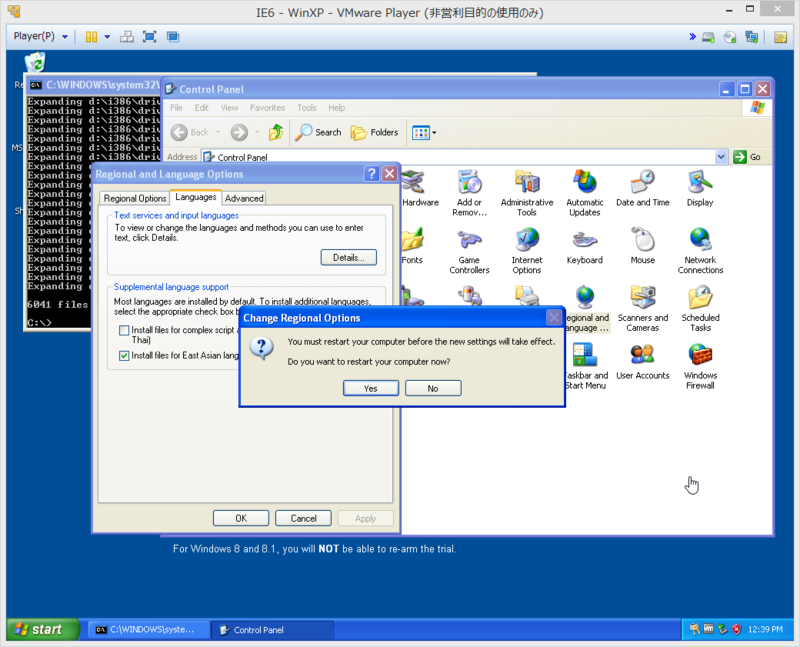
Task: Open Scanners and Cameras icon
Action: tap(642, 309)
